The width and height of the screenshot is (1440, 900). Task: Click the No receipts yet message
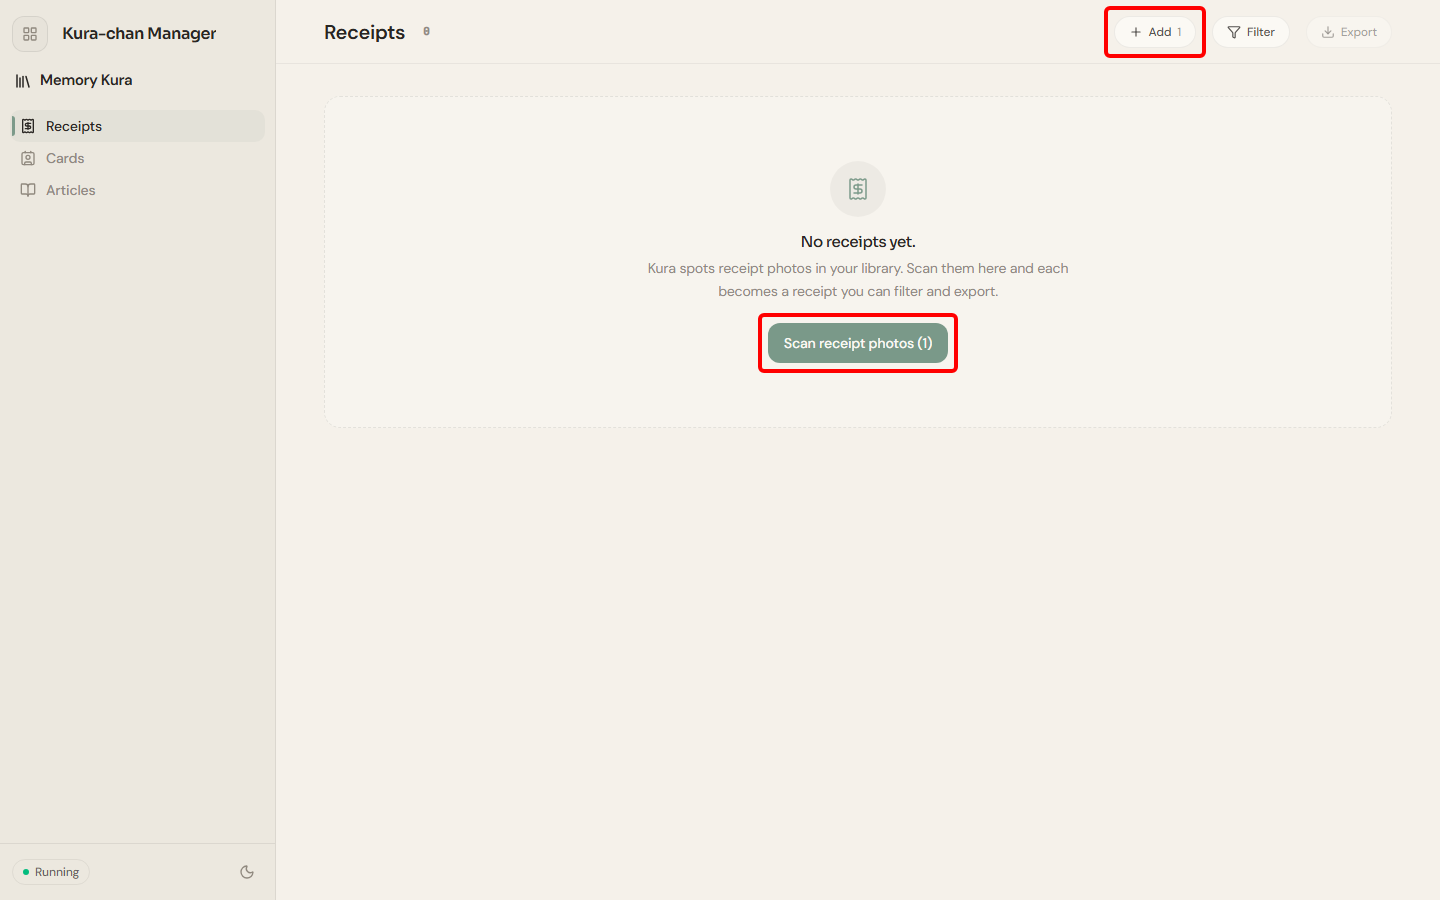coord(858,242)
